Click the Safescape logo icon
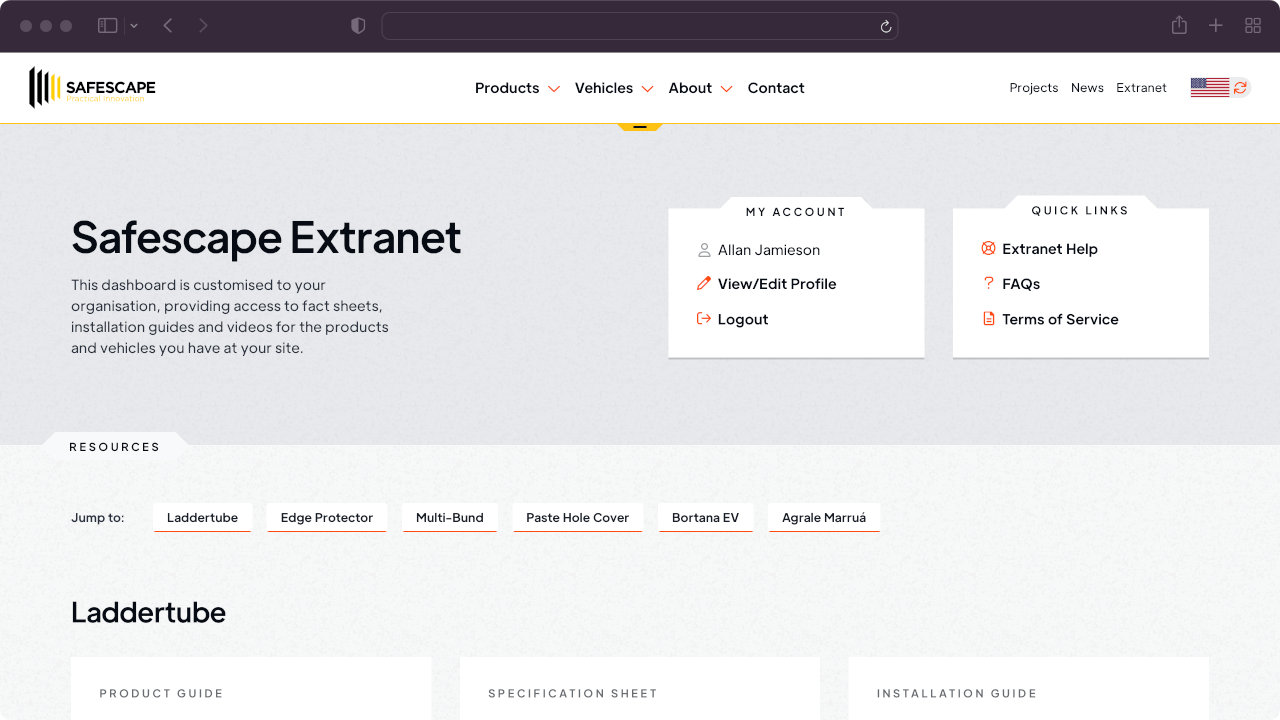Screen dimensions: 1280x720 (x=39, y=88)
